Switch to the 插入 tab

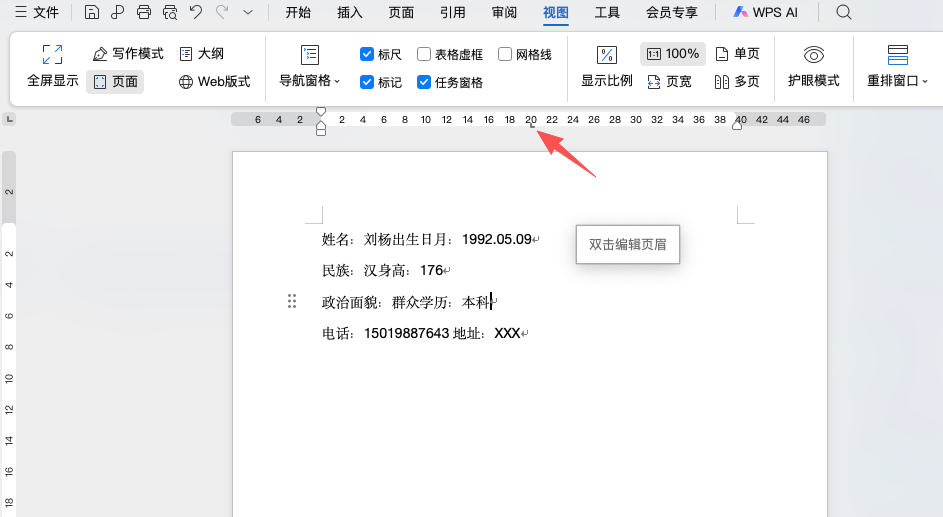pos(349,12)
